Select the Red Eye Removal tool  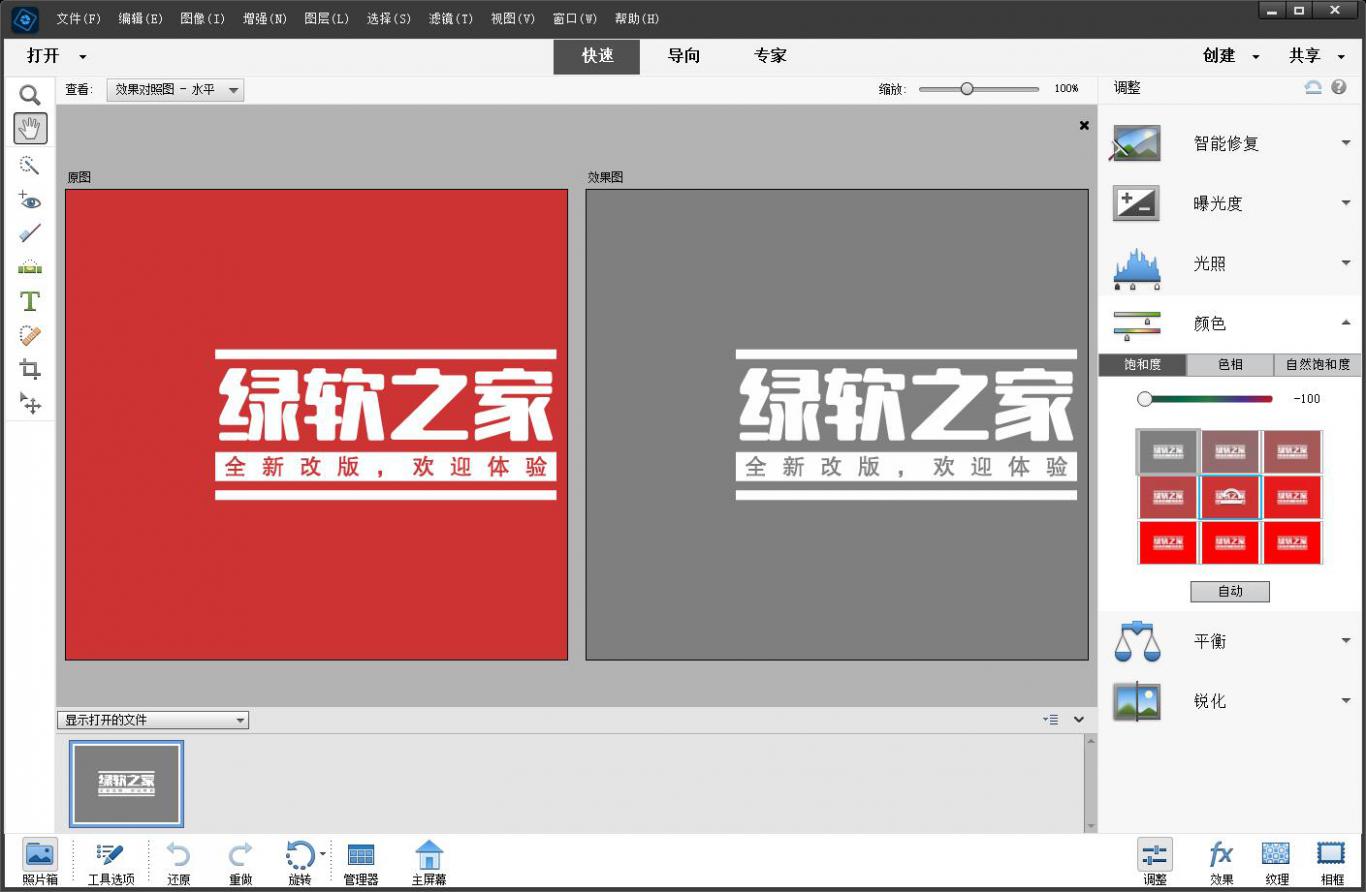click(x=30, y=200)
